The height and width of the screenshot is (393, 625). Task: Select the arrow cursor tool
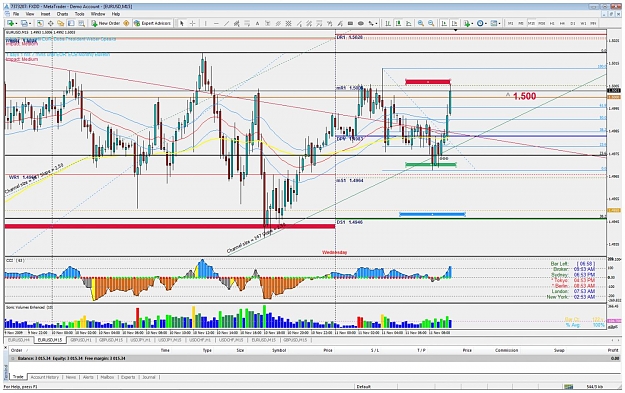click(182, 23)
